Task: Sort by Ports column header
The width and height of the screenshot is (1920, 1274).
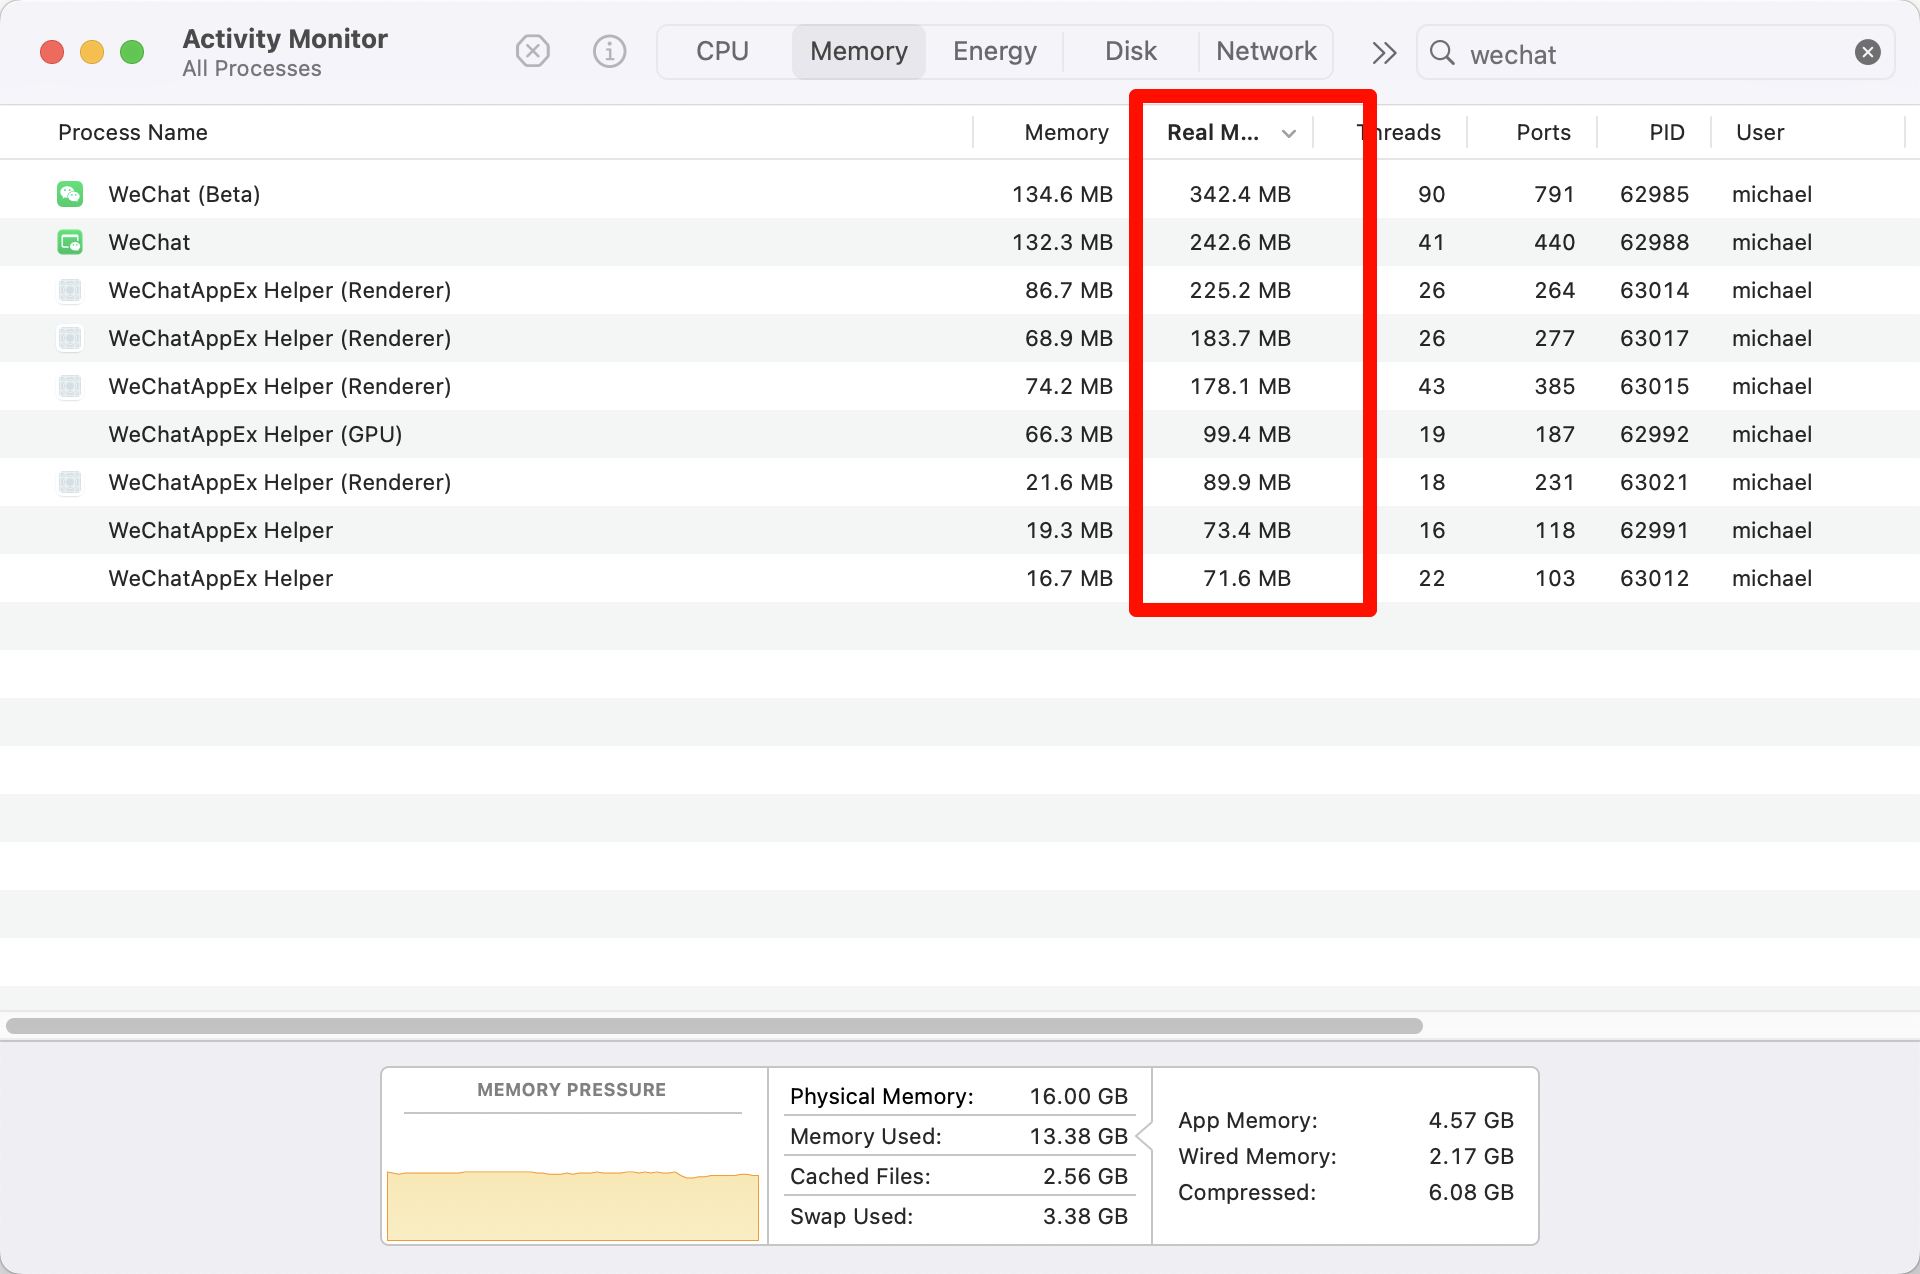Action: click(x=1543, y=132)
